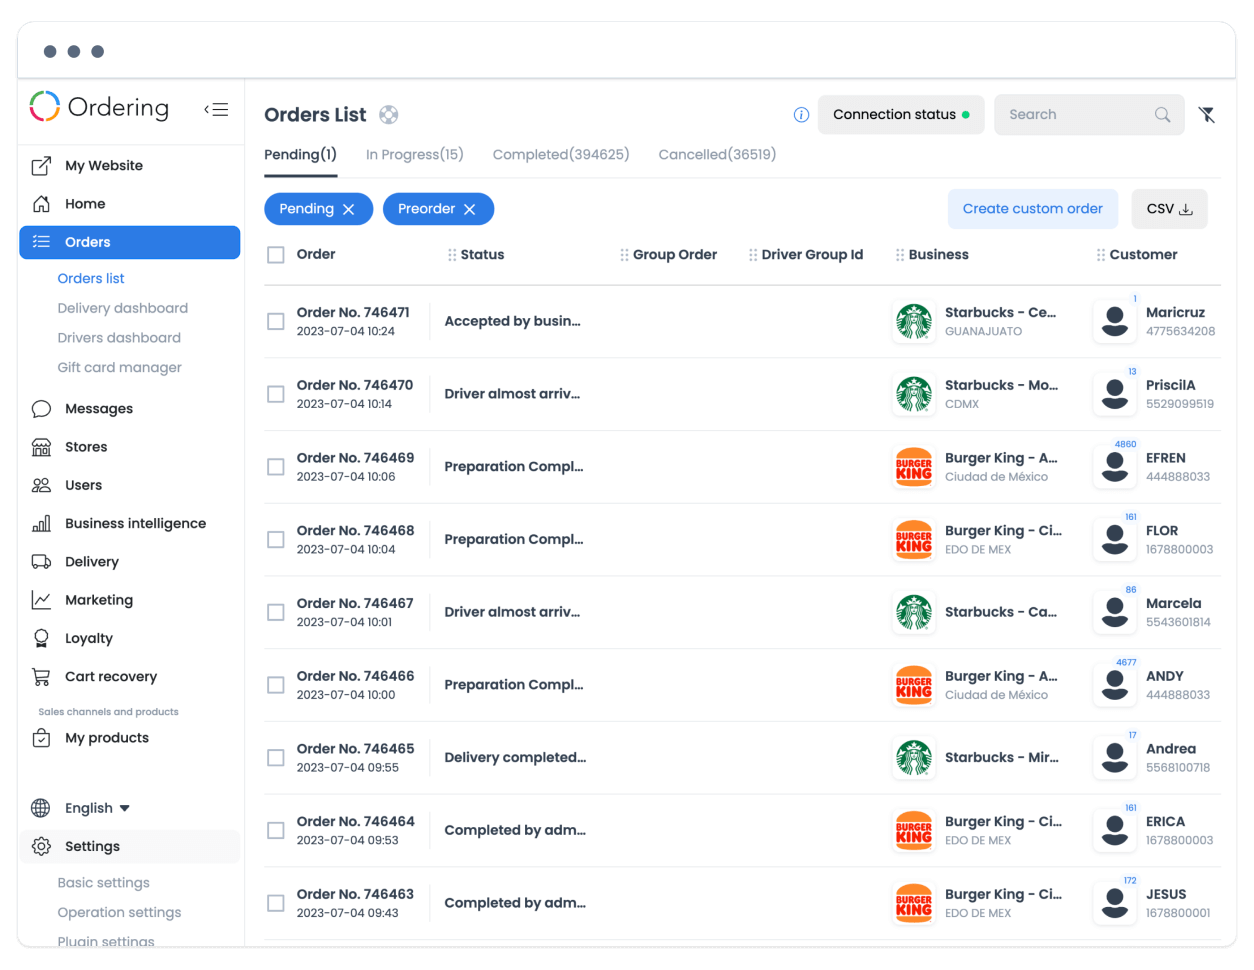Check the box for Order No. 746465
Image resolution: width=1254 pixels, height=970 pixels.
276,758
